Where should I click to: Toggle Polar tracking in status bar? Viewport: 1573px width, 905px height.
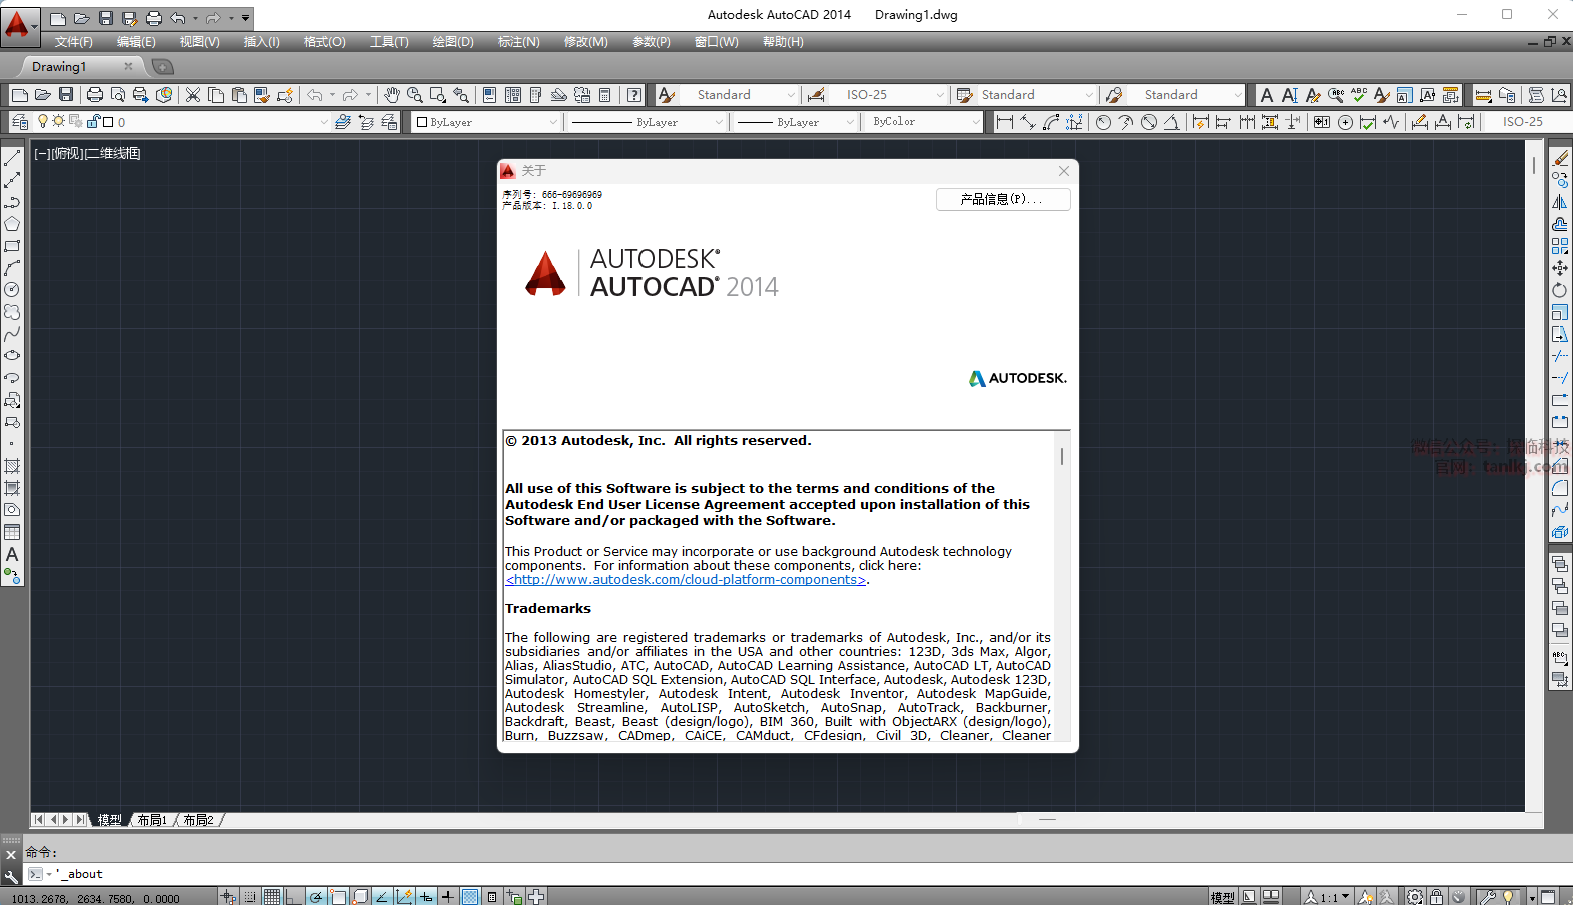(316, 897)
